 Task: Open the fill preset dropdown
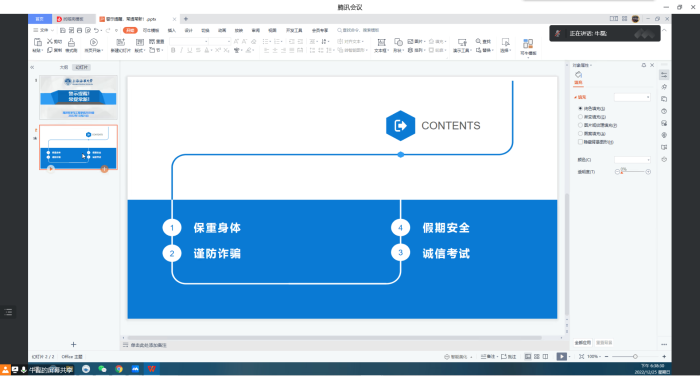[x=632, y=97]
